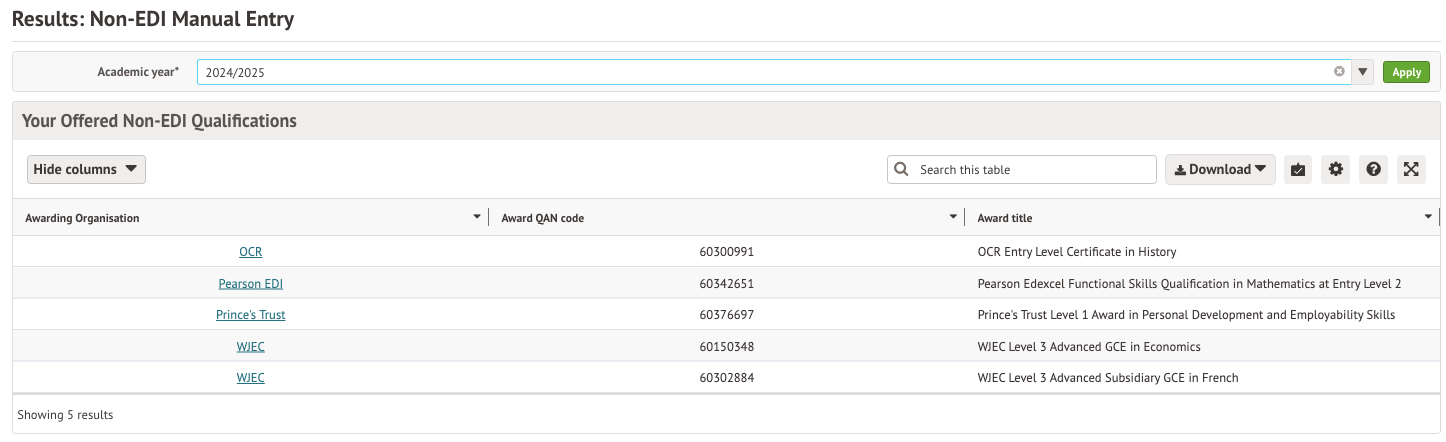The image size is (1446, 442).
Task: Click the help question mark icon
Action: point(1374,170)
